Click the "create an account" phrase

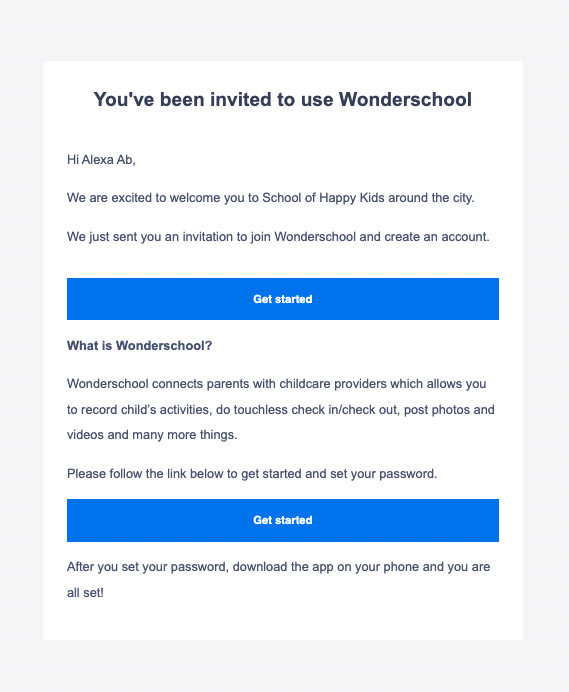click(437, 237)
